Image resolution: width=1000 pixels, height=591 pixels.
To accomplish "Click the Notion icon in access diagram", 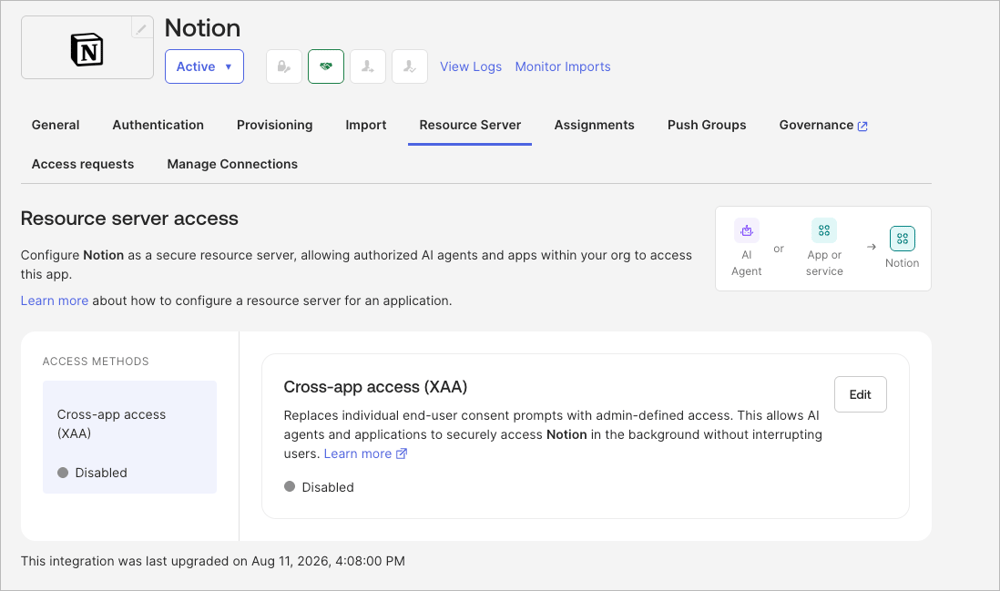I will coord(902,238).
